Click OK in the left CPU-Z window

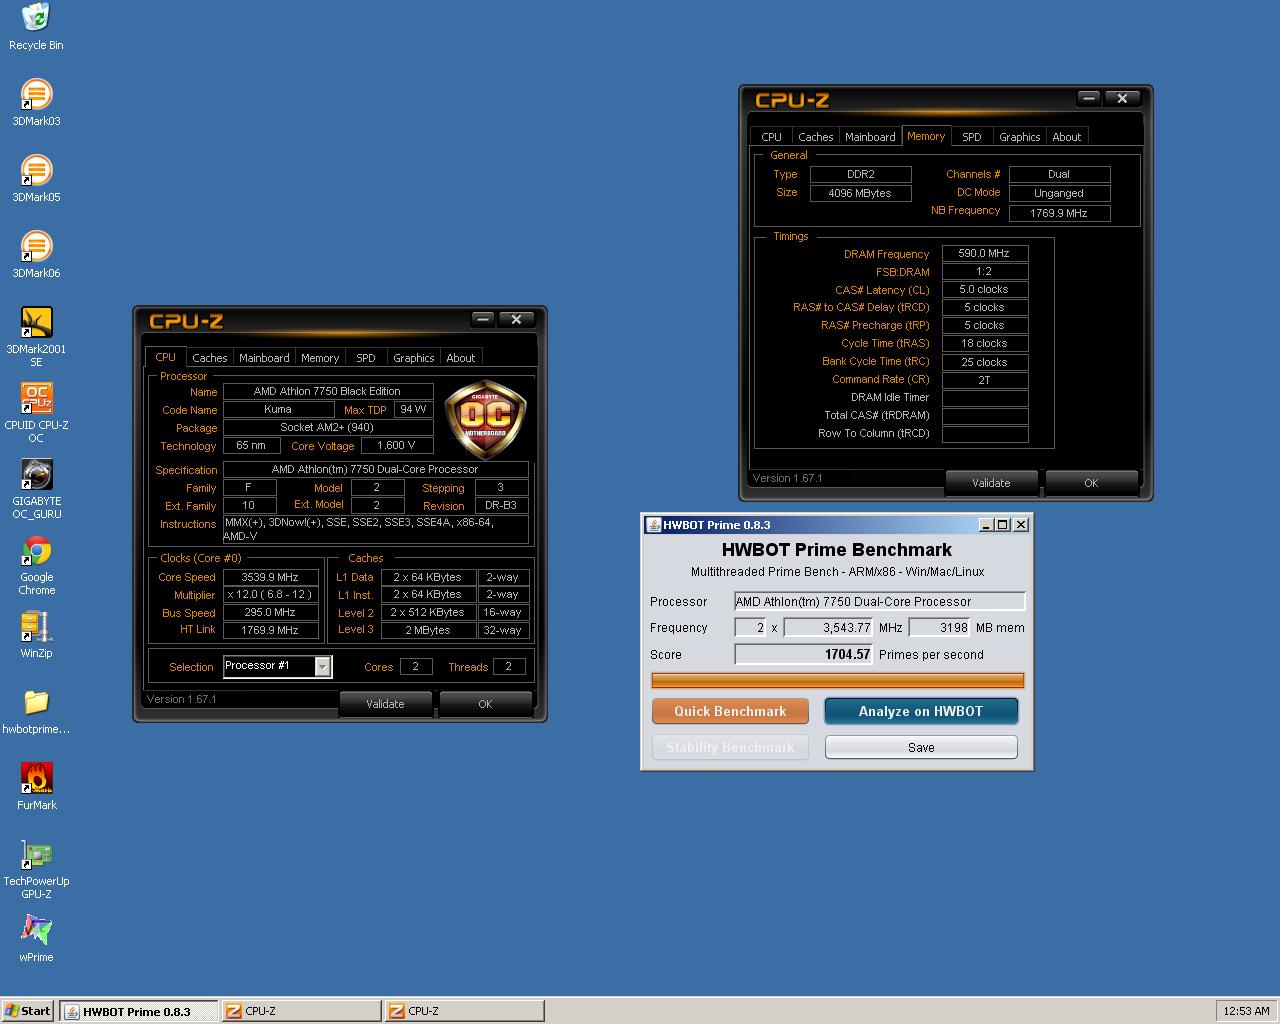pyautogui.click(x=485, y=704)
